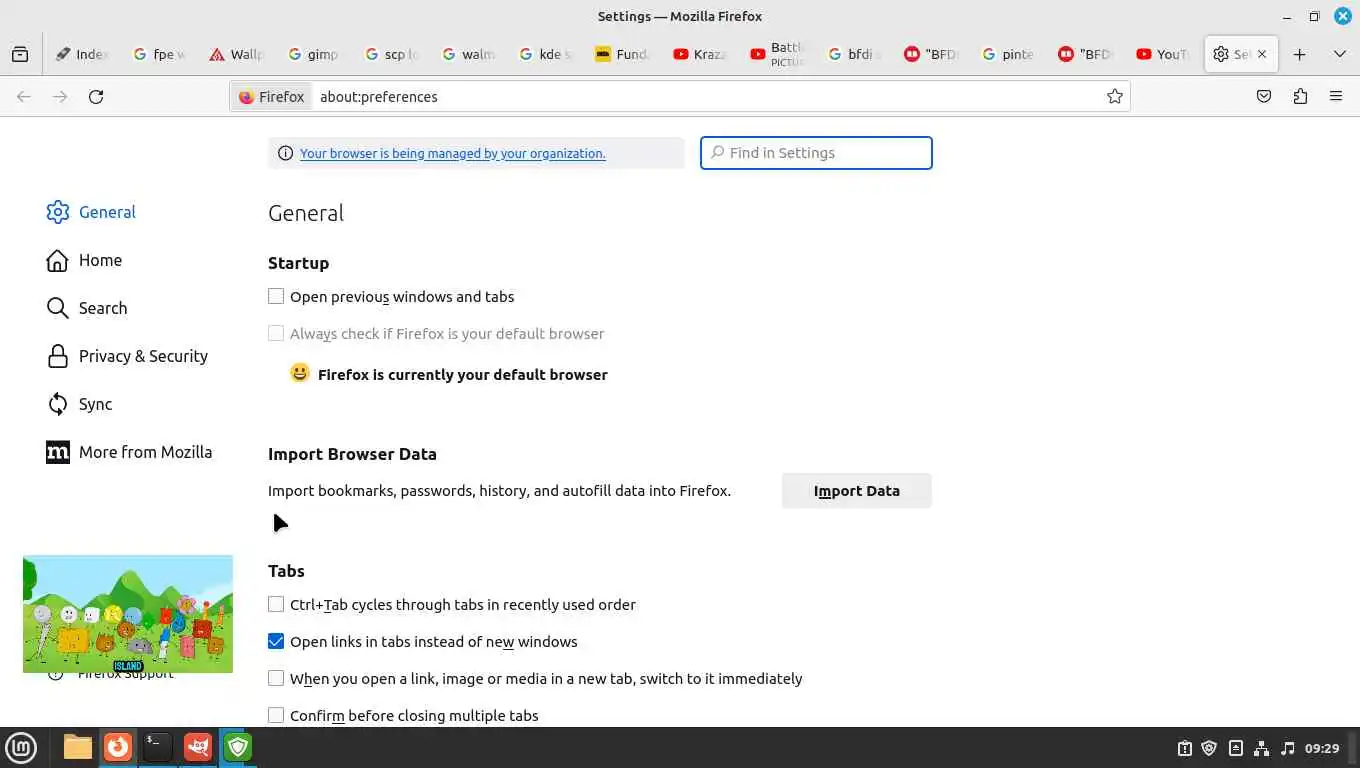The image size is (1360, 768).
Task: Bookmark this page with the star
Action: tap(1114, 97)
